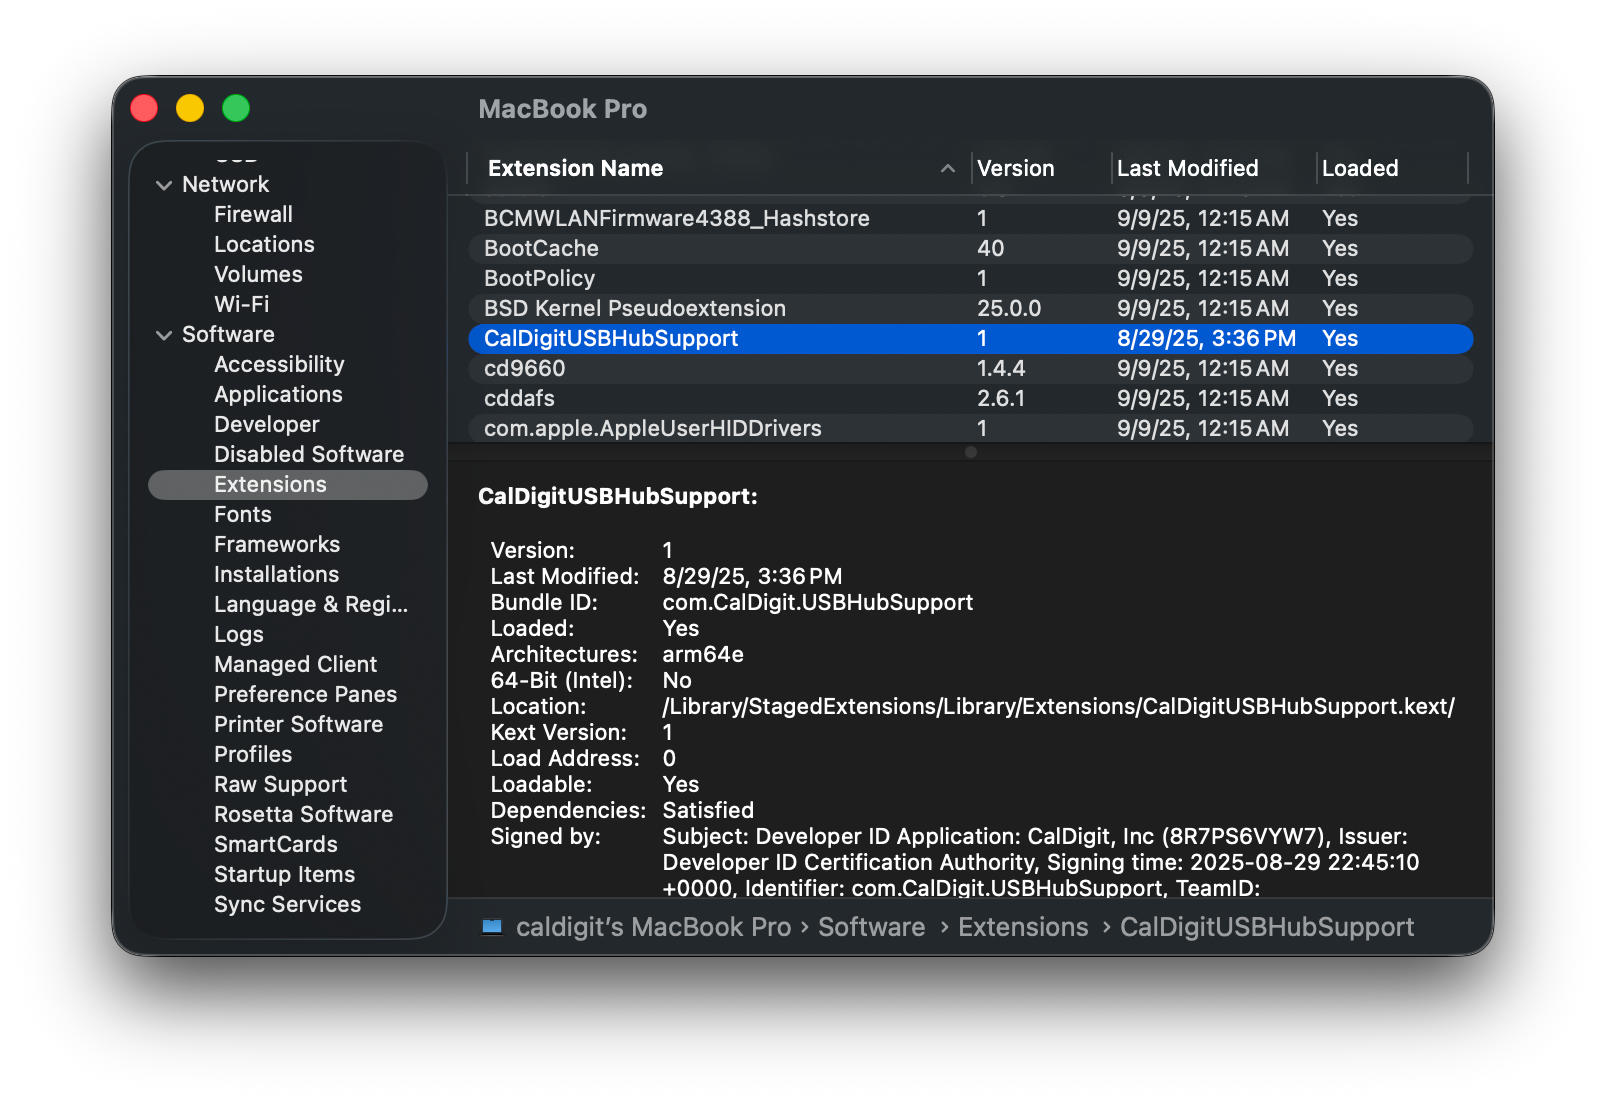The width and height of the screenshot is (1606, 1104).
Task: Click the sort arrow on Extension Name column
Action: coord(947,169)
